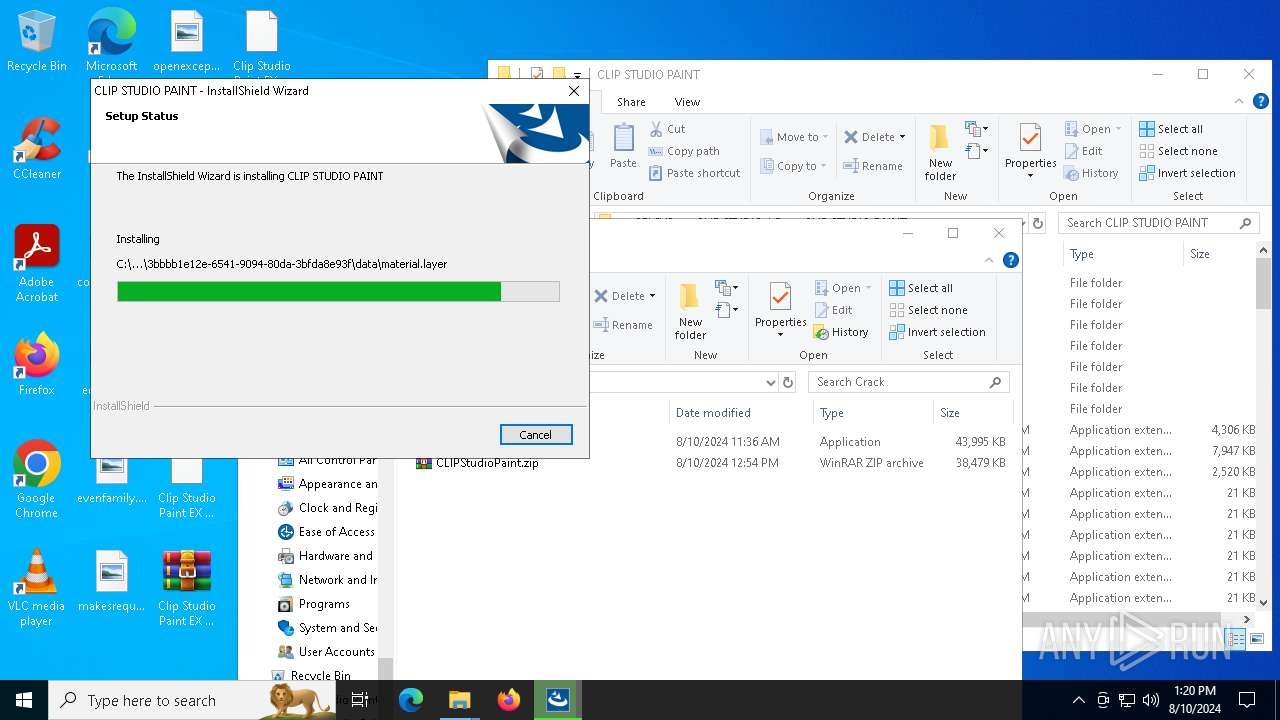
Task: Click Select all in the Crack window
Action: 921,288
